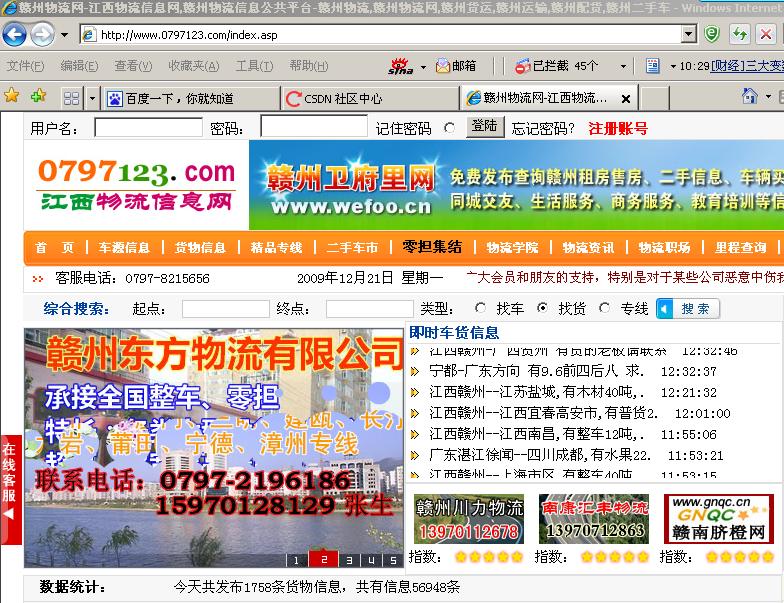Select the 专线 radio button
Viewport: 784px width, 603px height.
[604, 308]
